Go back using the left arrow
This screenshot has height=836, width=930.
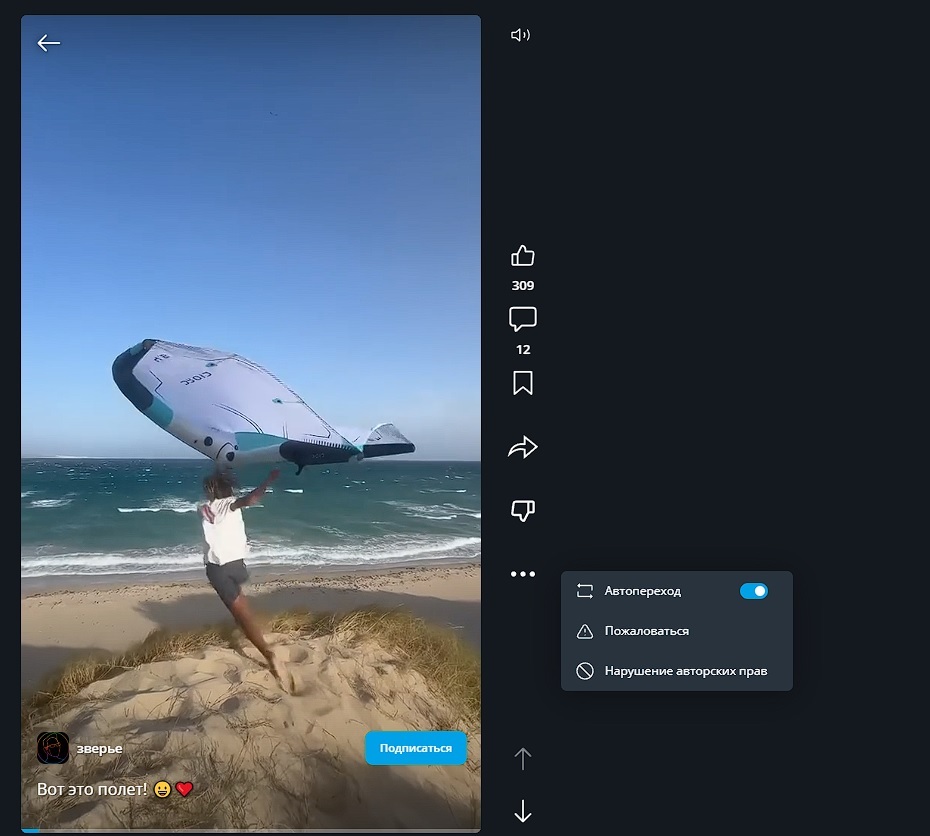pos(48,43)
